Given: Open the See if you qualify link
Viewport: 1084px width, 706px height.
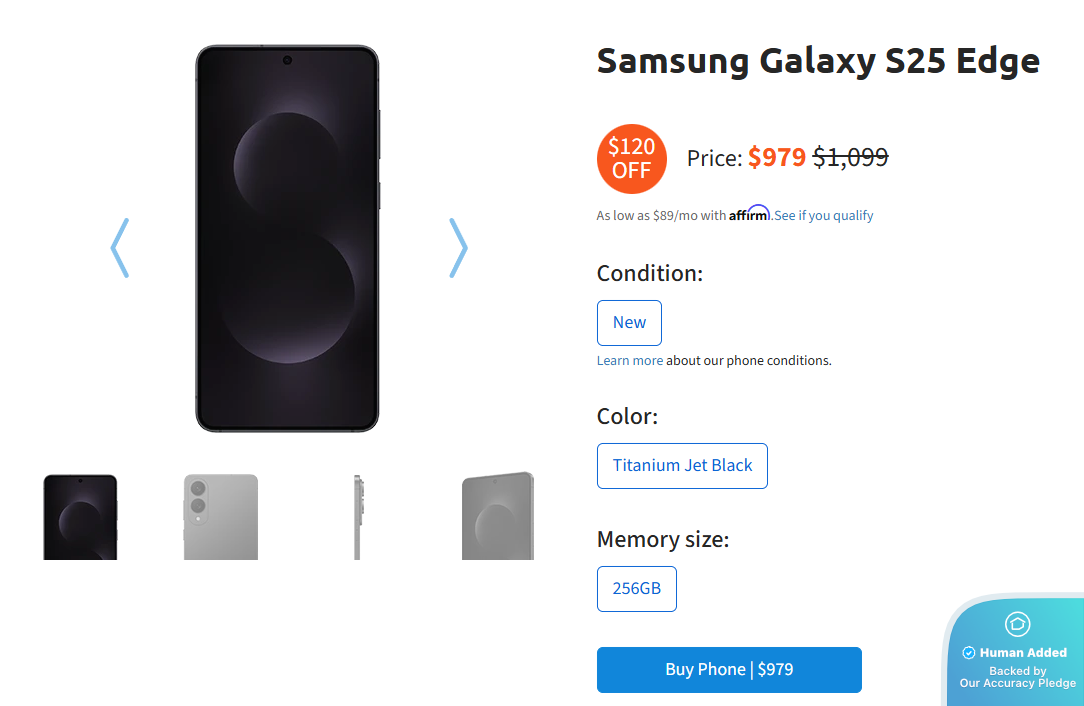Looking at the screenshot, I should tap(823, 215).
